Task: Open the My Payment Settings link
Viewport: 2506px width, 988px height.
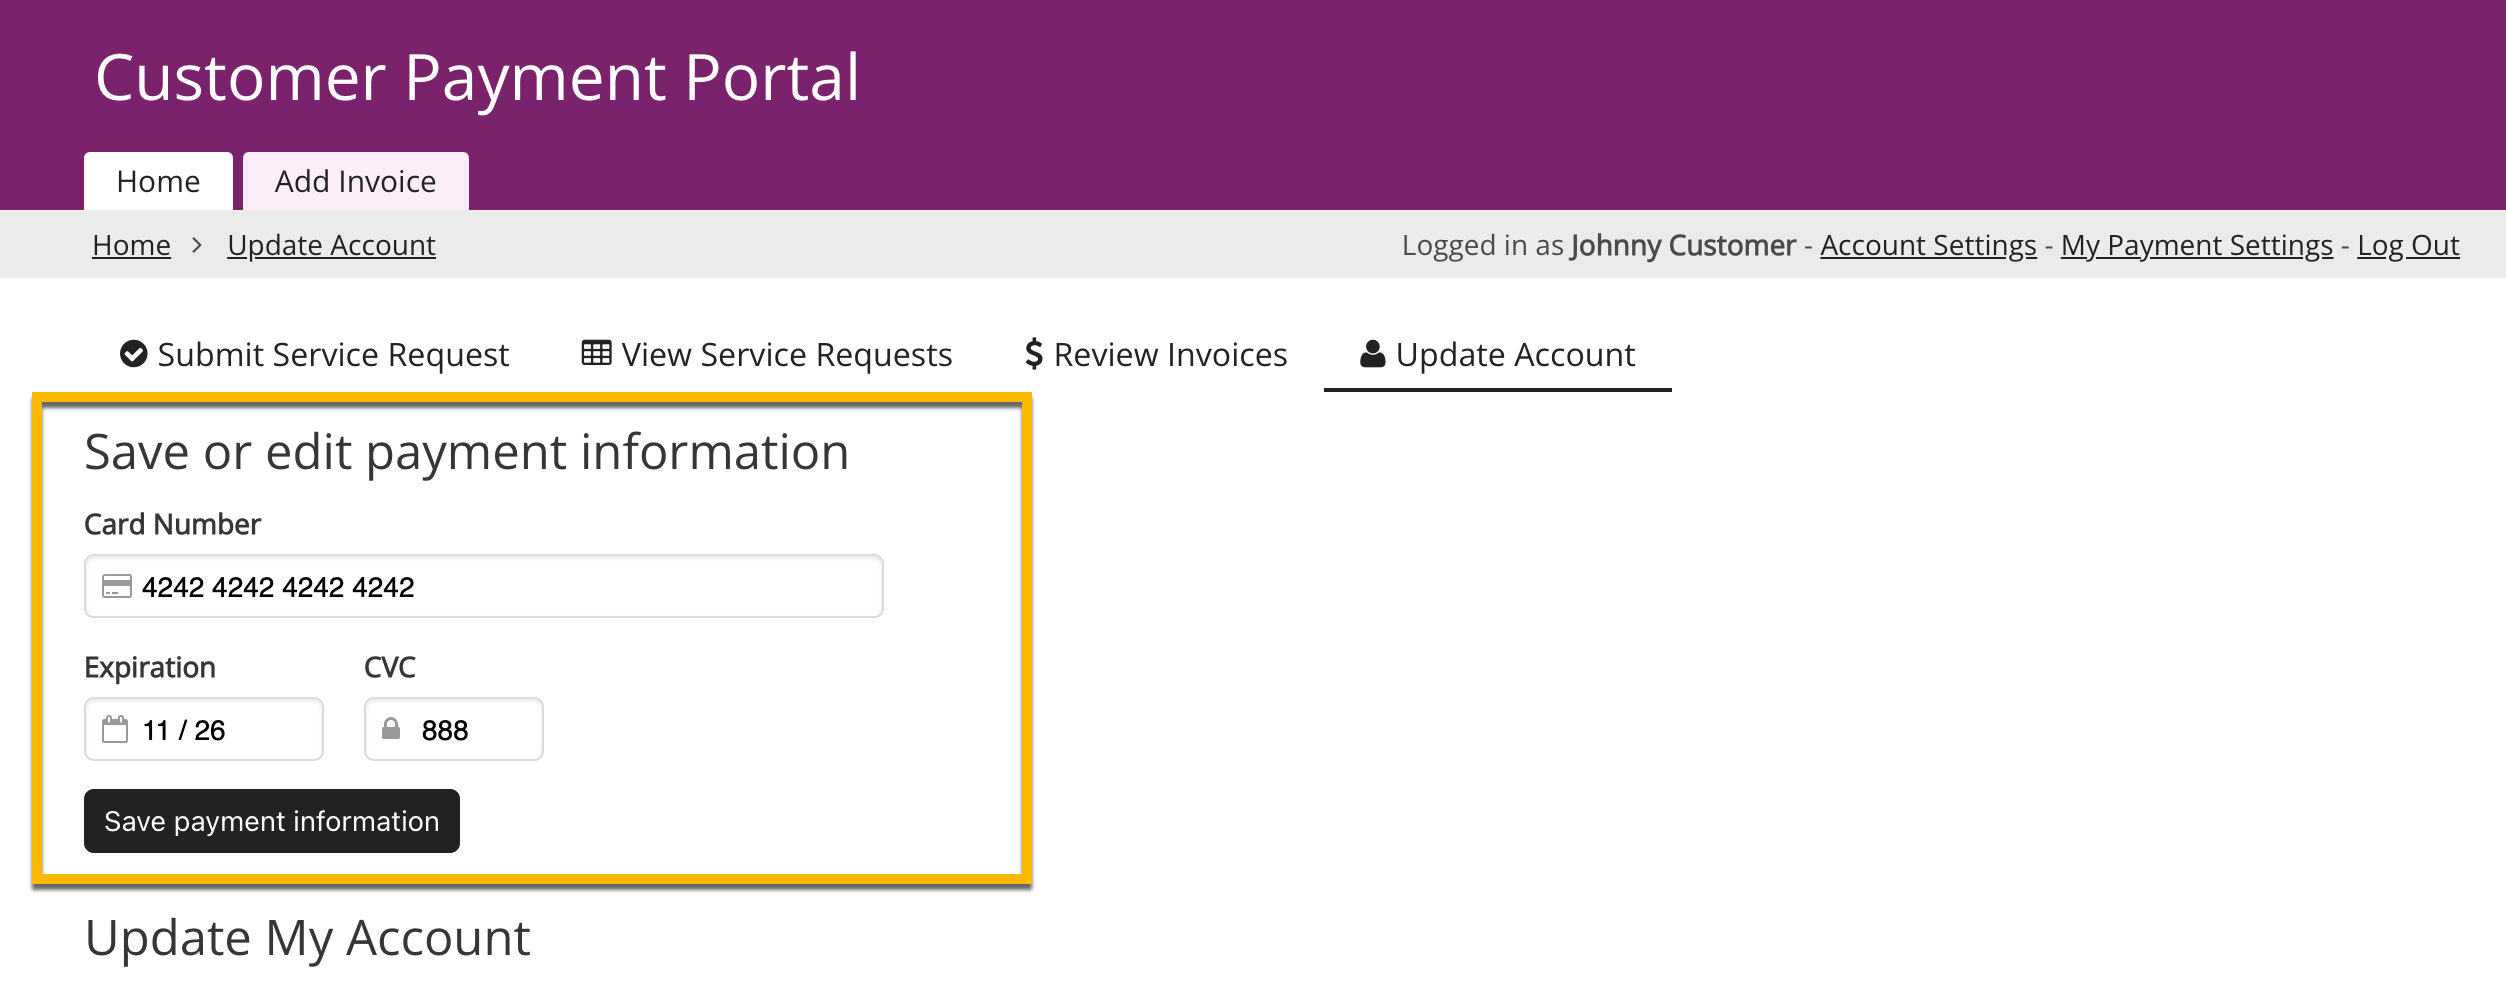Action: tap(2196, 245)
